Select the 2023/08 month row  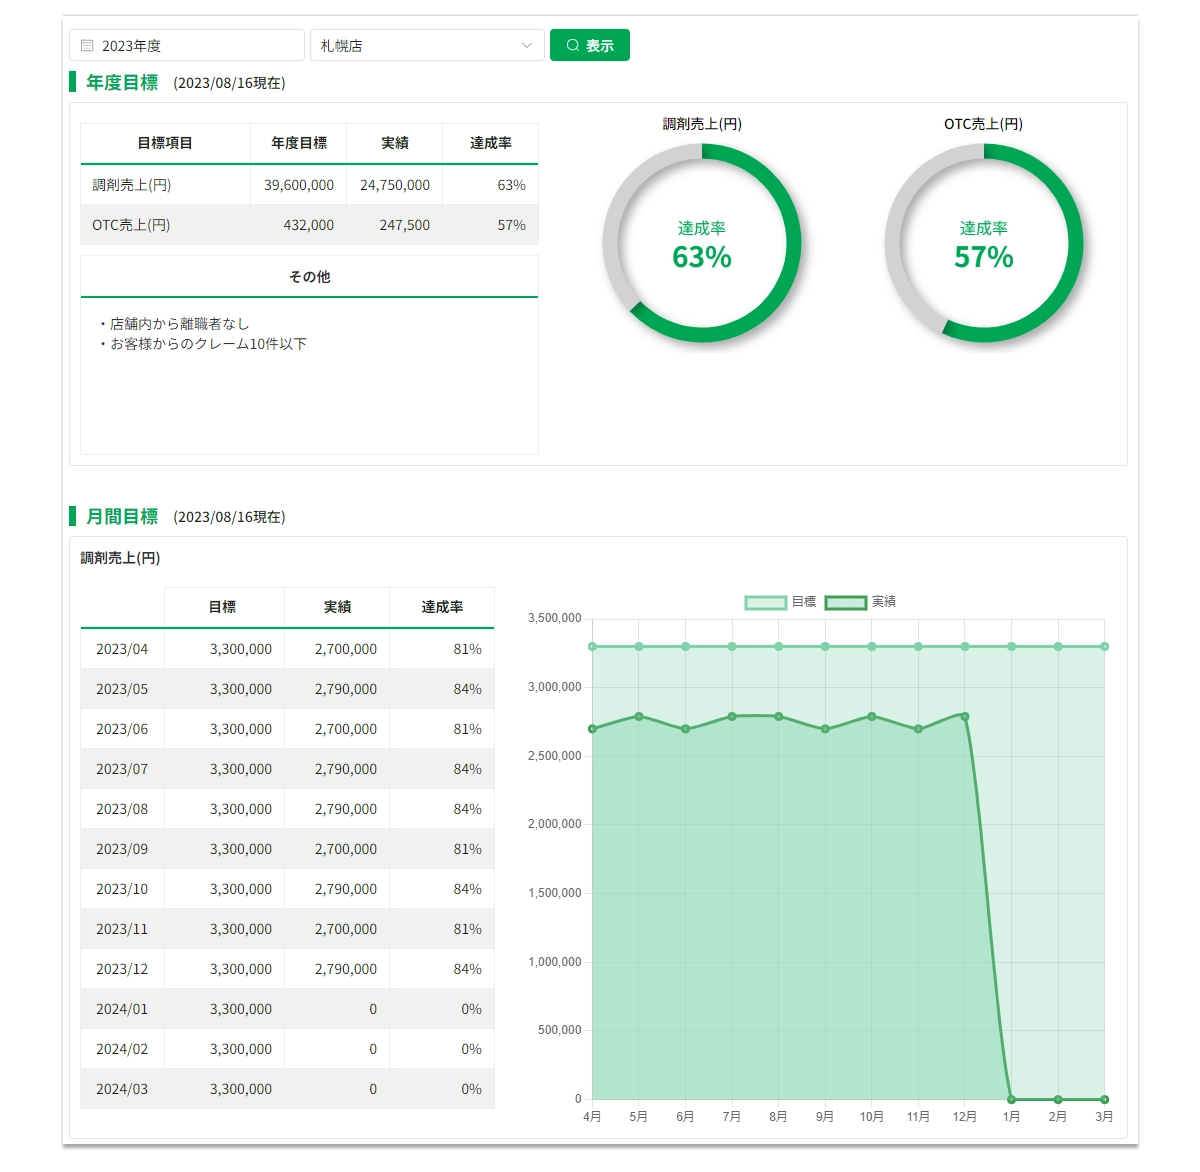point(287,809)
